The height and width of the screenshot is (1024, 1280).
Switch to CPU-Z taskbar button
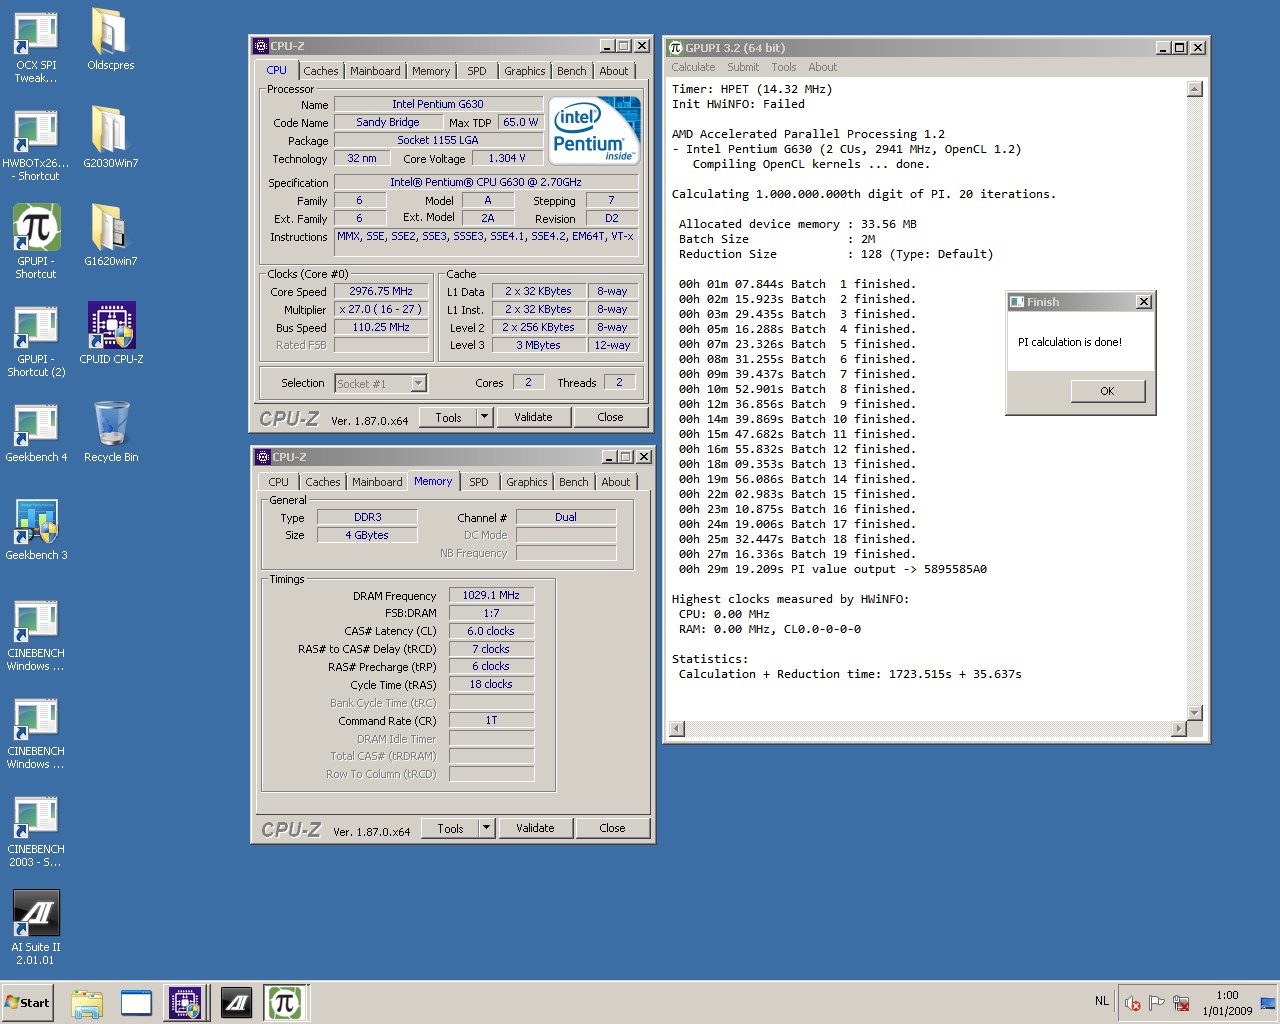point(185,1003)
